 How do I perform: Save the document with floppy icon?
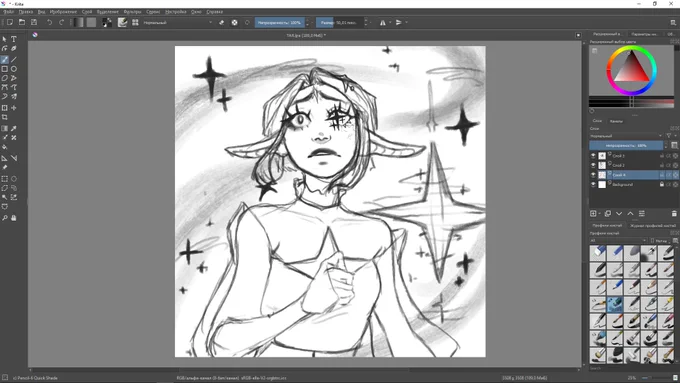point(34,23)
